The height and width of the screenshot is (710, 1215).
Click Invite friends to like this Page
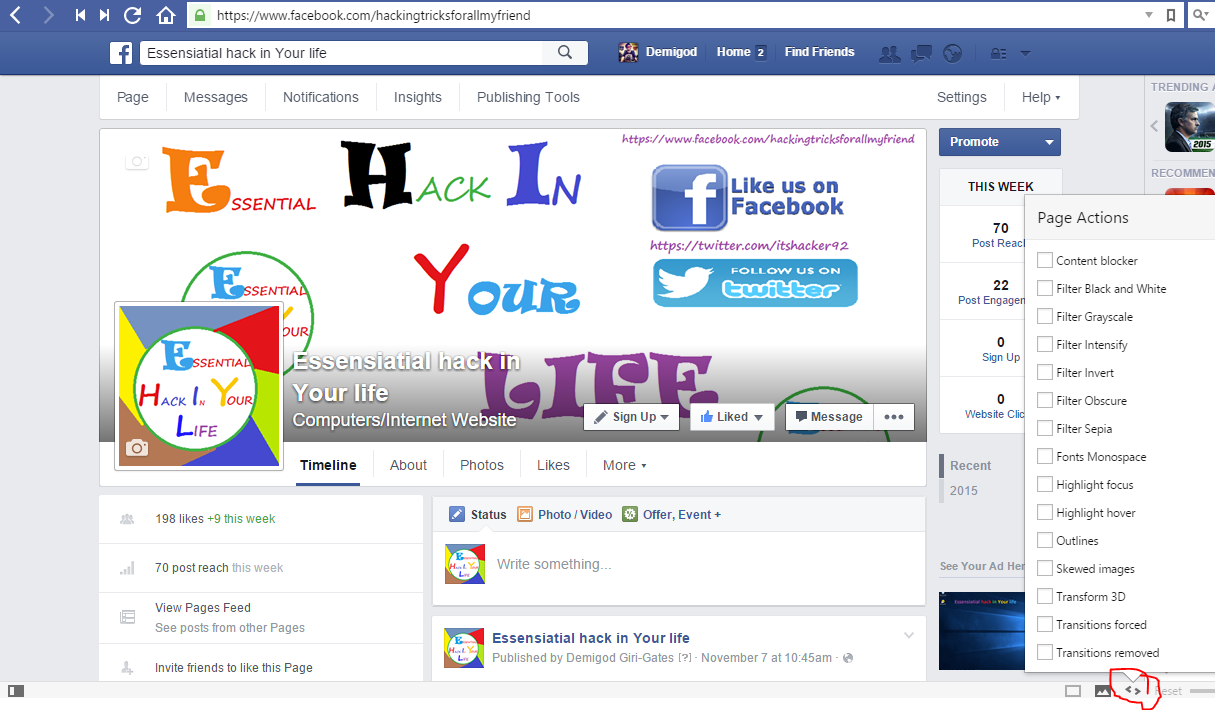(234, 667)
